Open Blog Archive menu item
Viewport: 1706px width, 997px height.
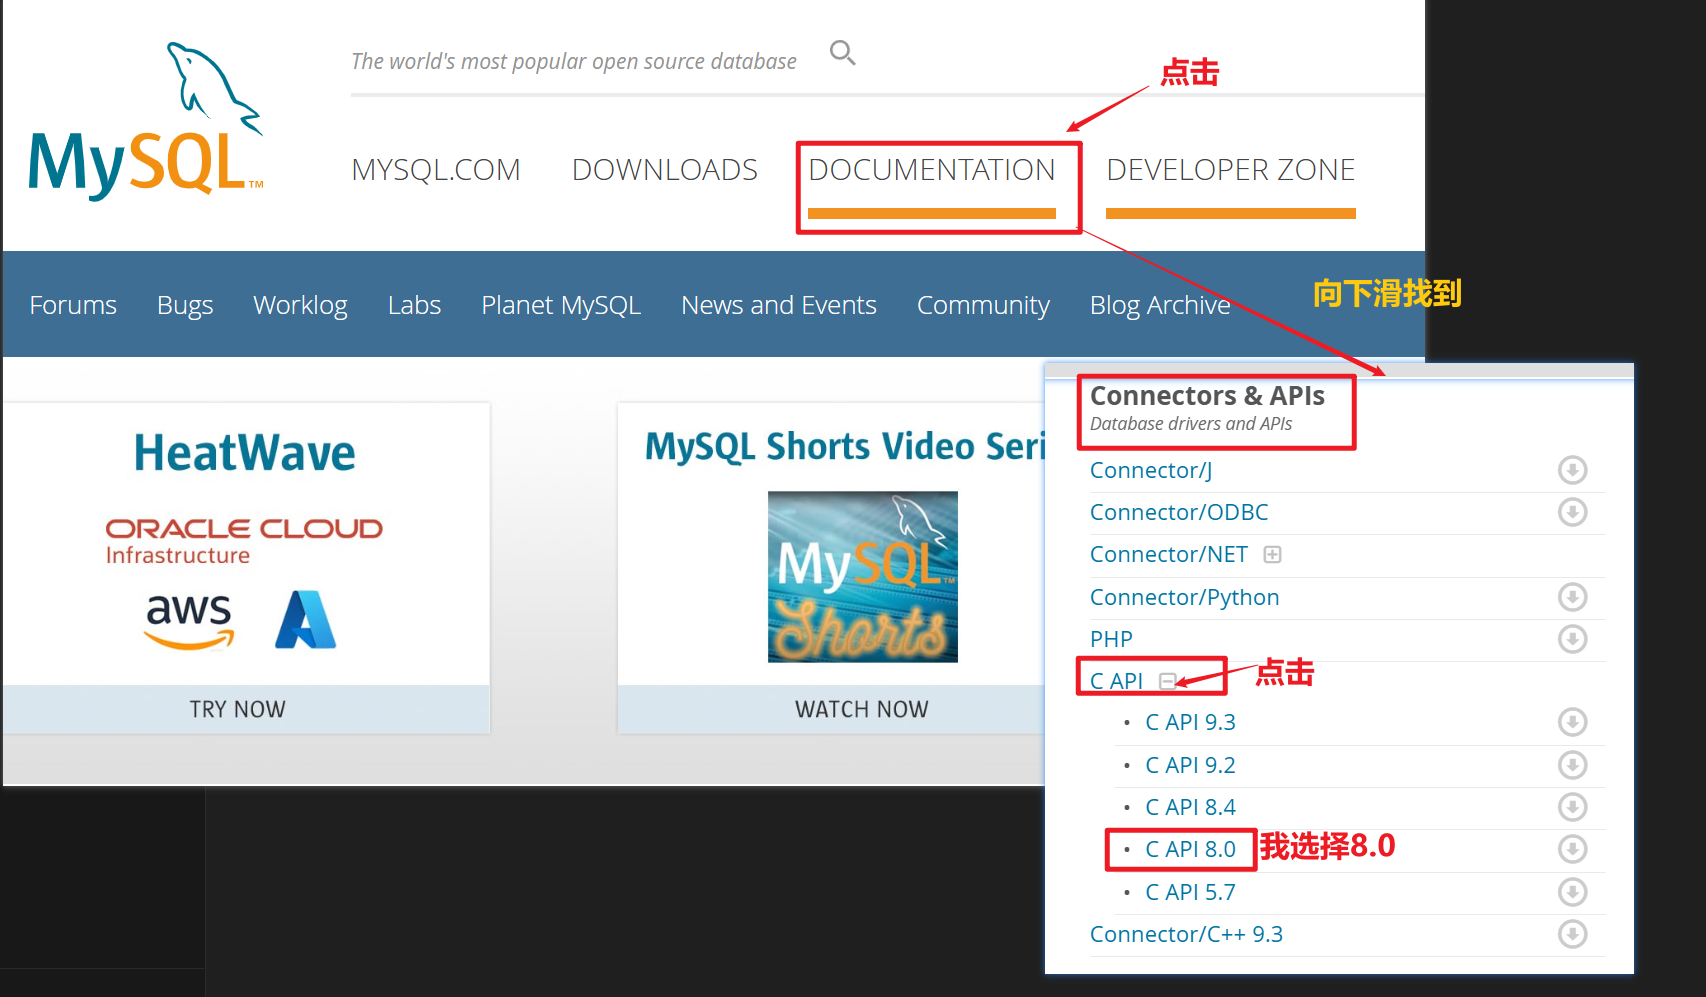point(1160,305)
